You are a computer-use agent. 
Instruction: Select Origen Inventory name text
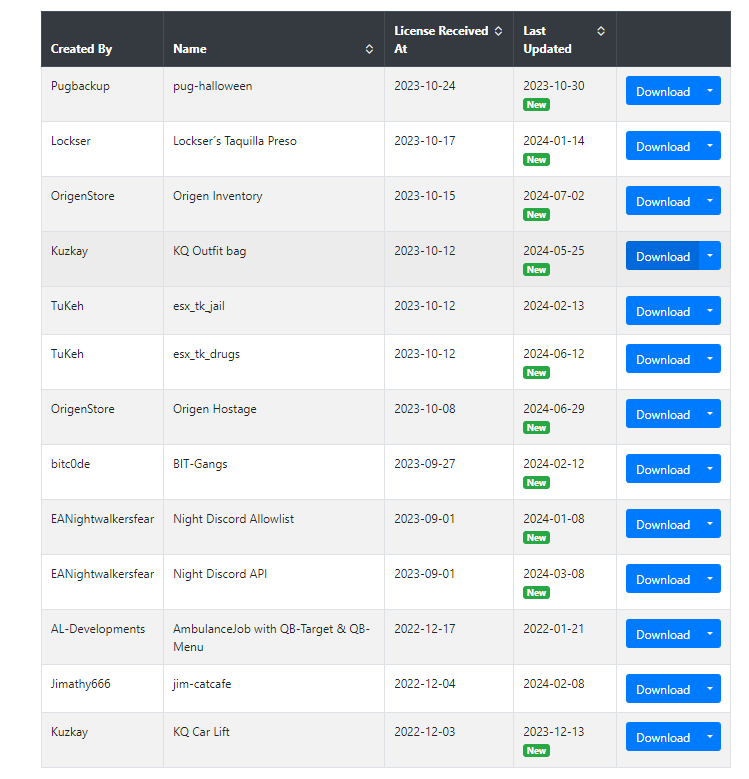click(x=218, y=196)
